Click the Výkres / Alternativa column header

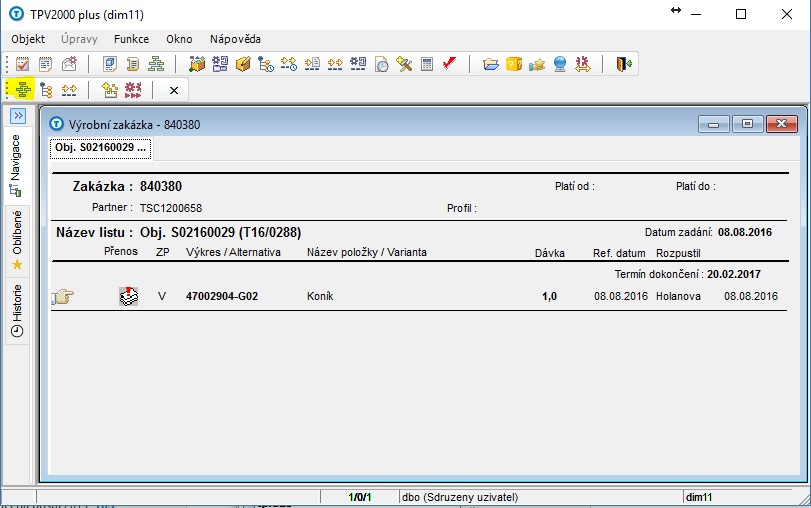coord(233,252)
